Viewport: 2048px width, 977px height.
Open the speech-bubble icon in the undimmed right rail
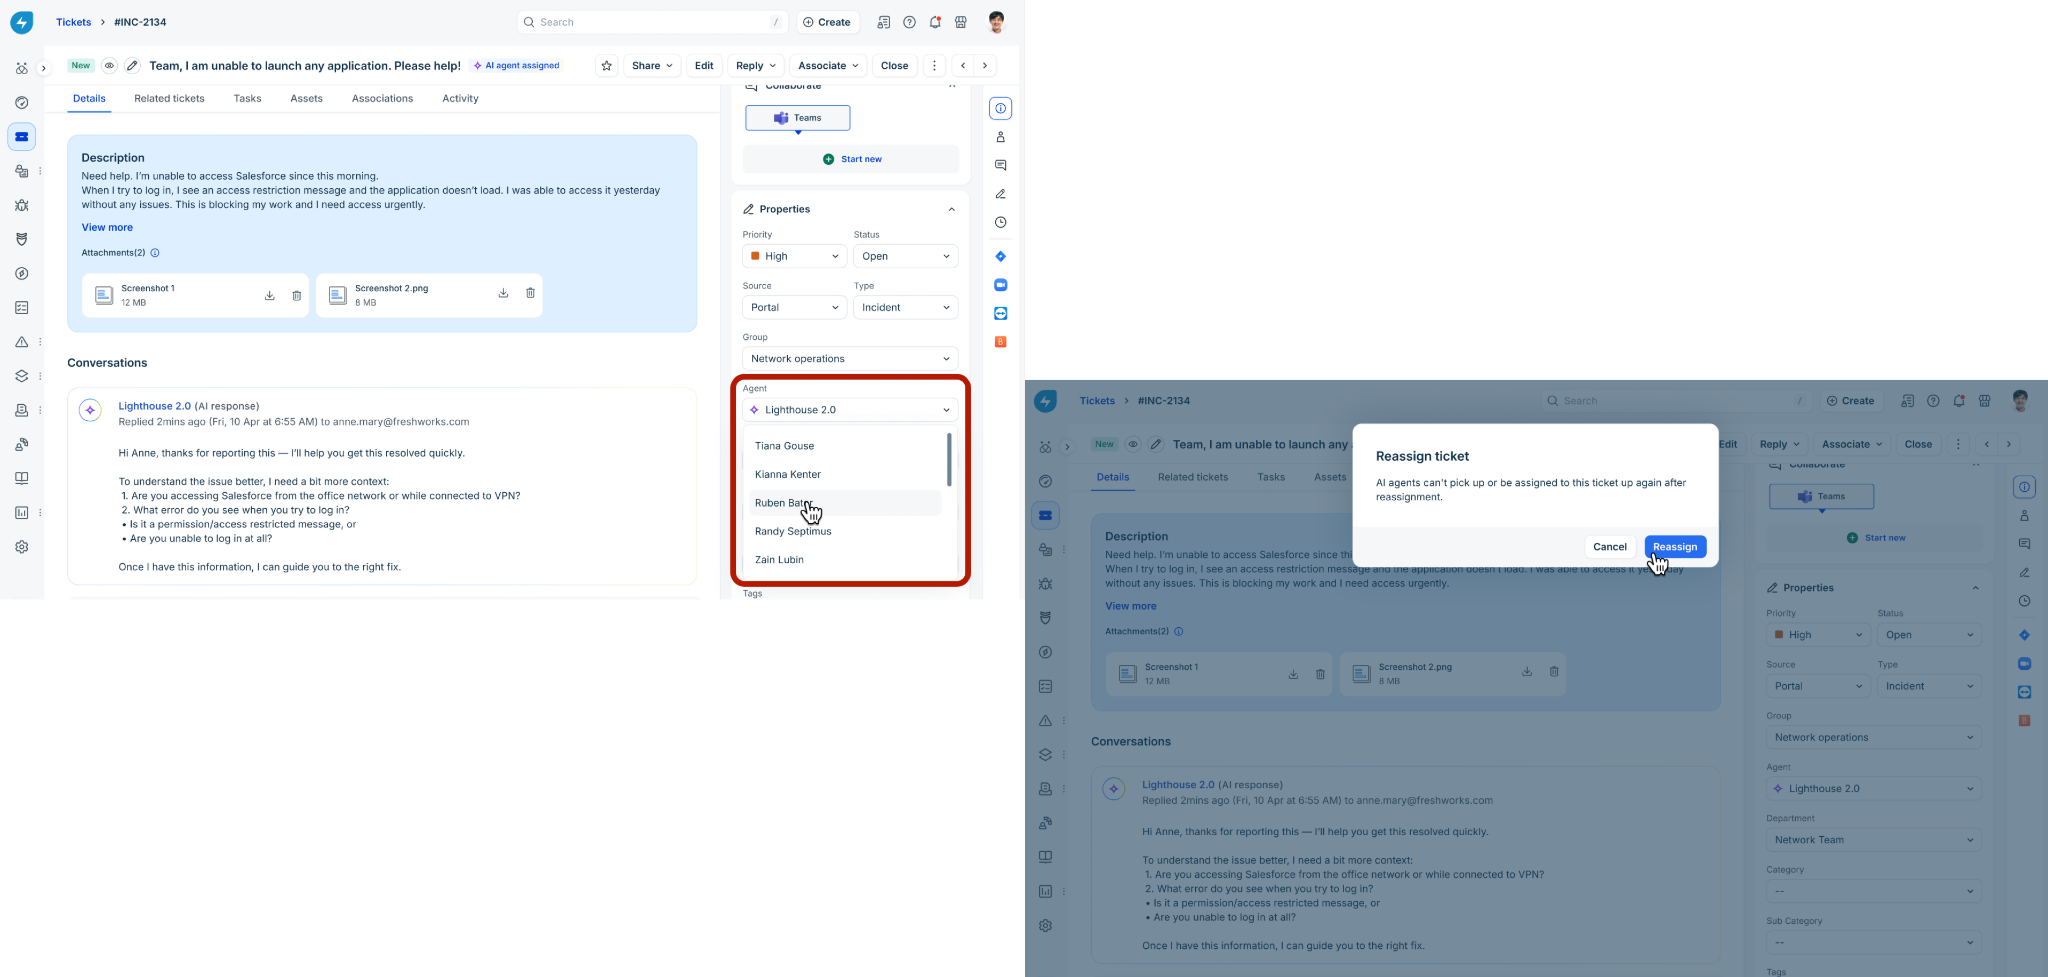pos(1000,165)
